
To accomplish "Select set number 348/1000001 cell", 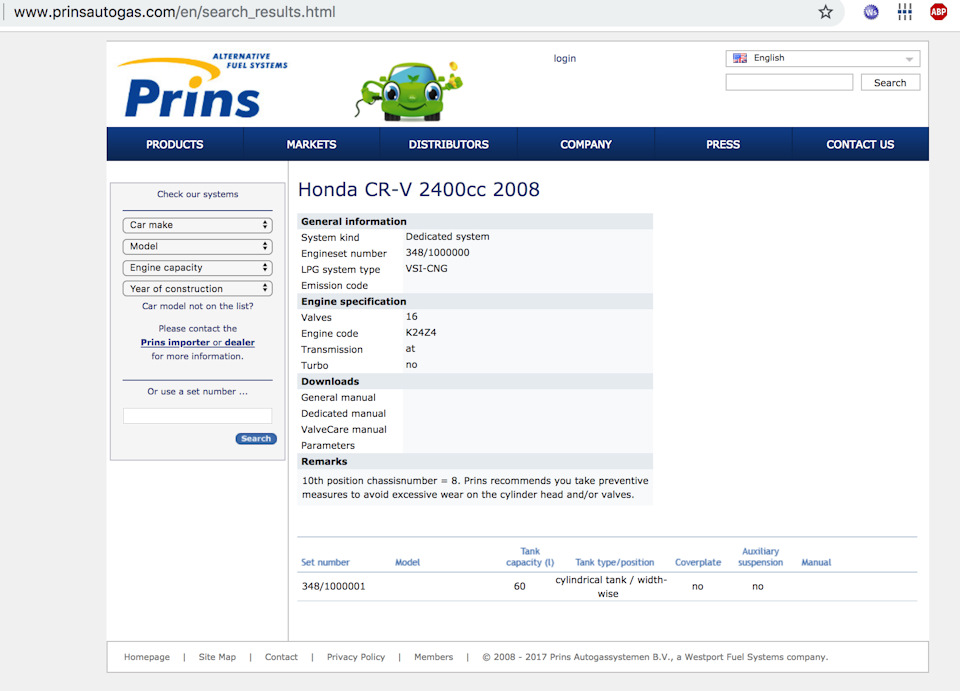I will click(334, 586).
